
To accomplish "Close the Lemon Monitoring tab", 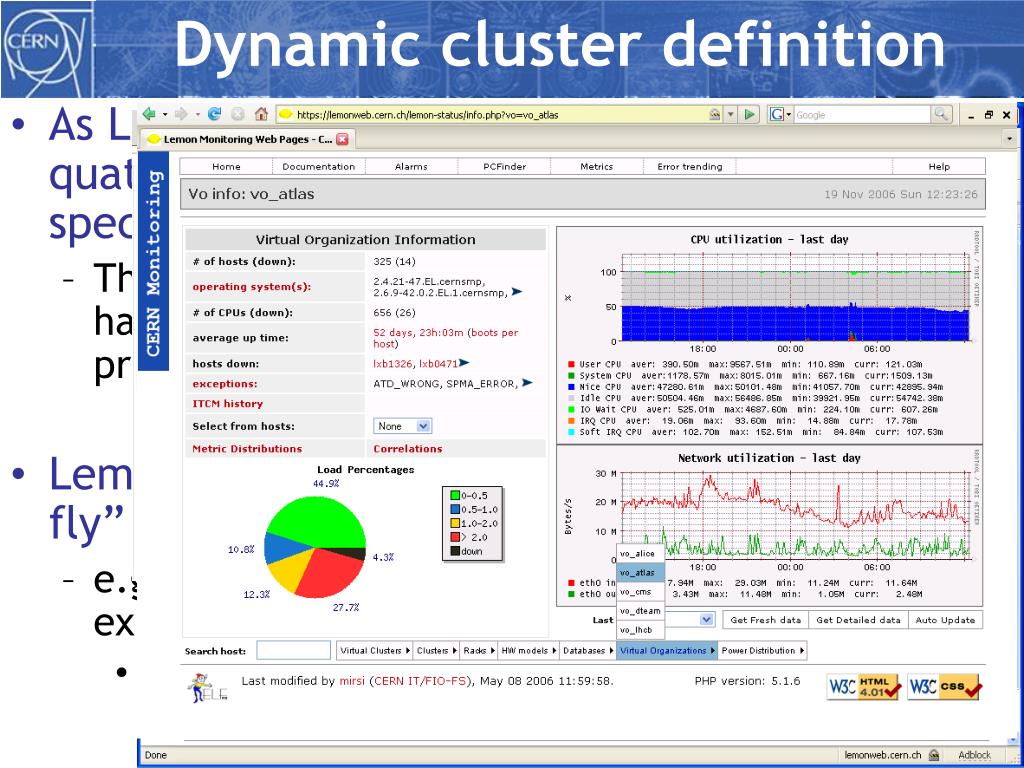I will tap(342, 139).
